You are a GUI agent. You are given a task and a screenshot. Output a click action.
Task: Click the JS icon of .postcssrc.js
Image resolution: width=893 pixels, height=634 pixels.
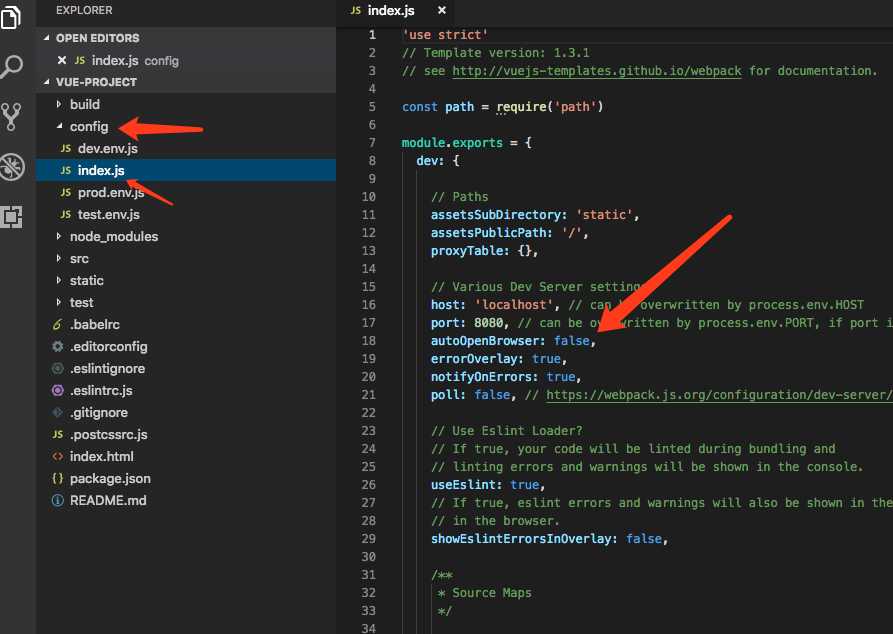click(58, 435)
